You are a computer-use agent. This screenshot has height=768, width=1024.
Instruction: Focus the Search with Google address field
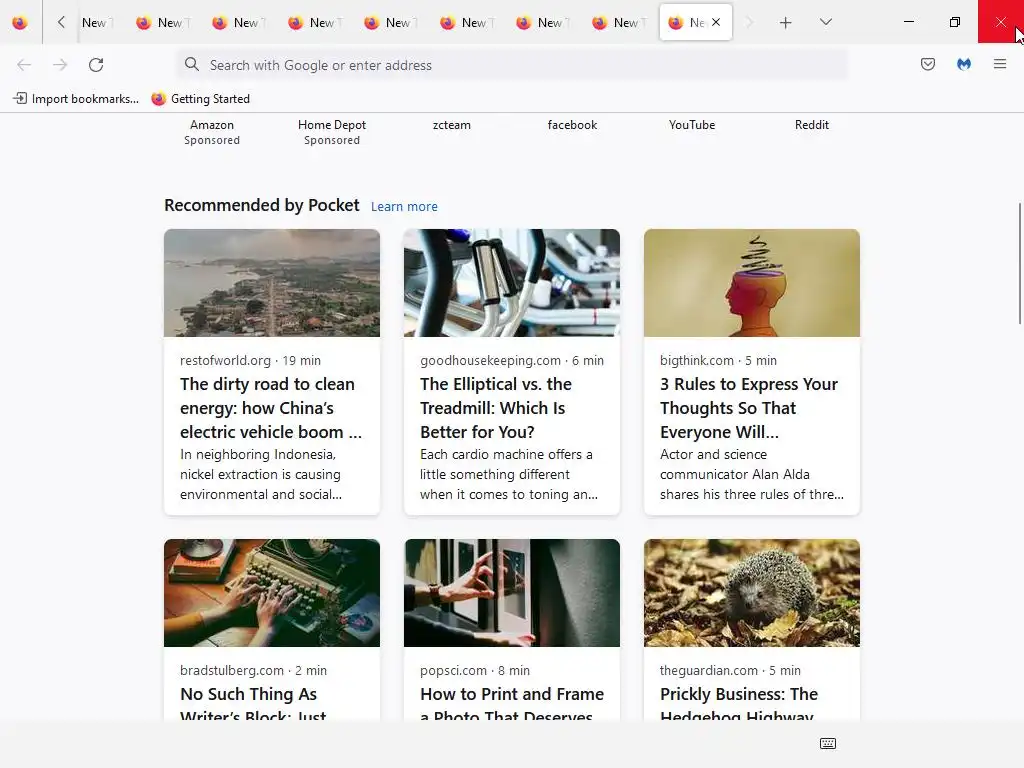pyautogui.click(x=512, y=65)
